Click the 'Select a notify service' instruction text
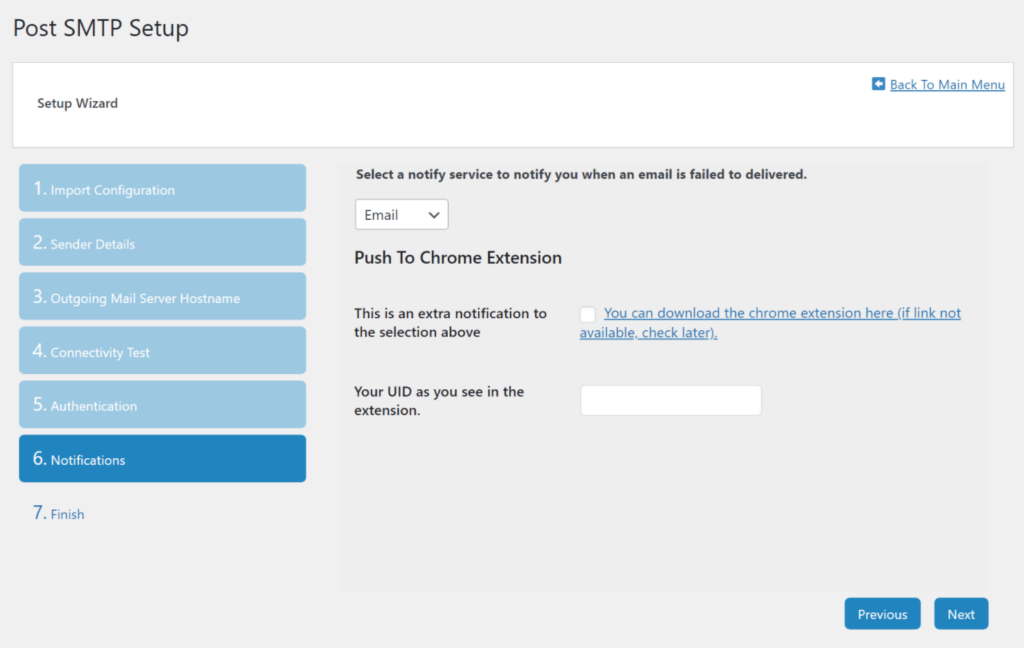This screenshot has width=1024, height=648. point(581,174)
